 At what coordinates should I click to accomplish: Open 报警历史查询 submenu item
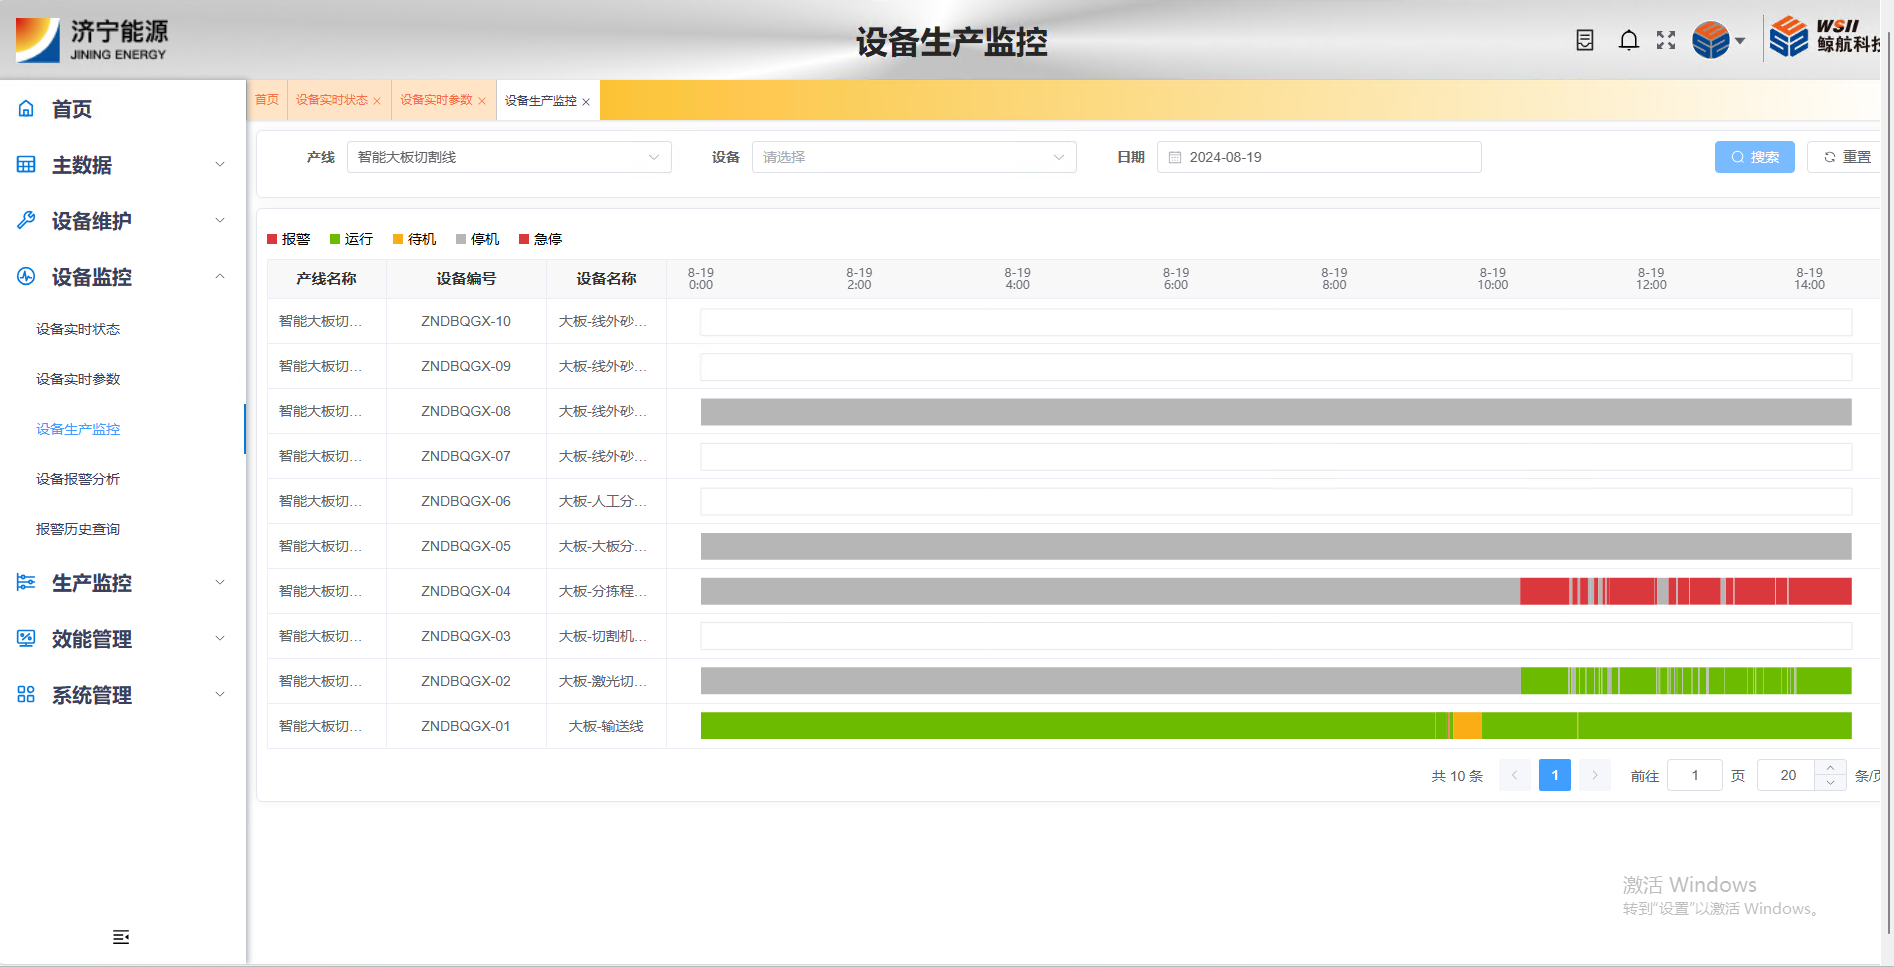[78, 529]
